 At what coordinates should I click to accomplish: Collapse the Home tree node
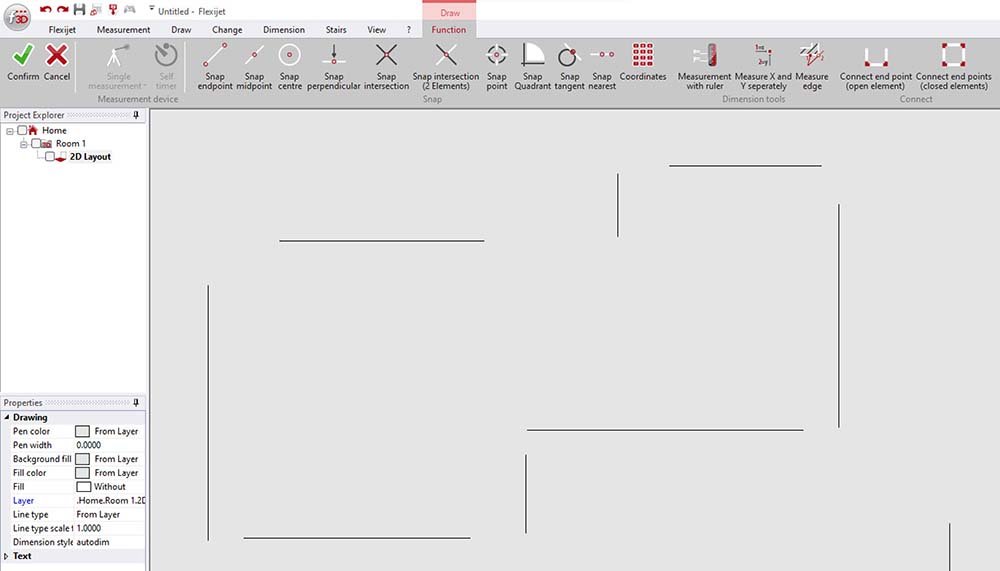click(x=10, y=131)
